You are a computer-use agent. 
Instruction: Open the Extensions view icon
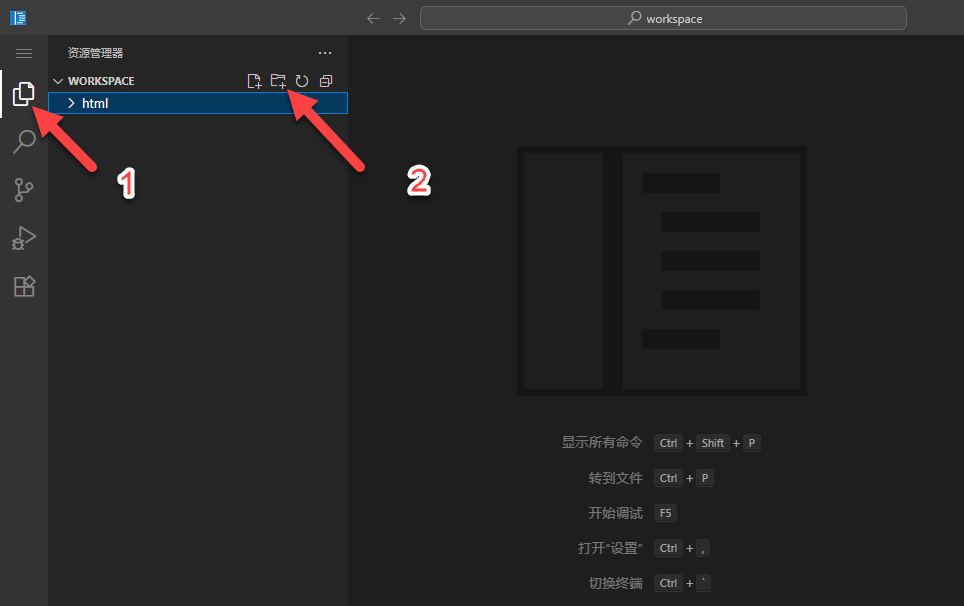tap(24, 286)
